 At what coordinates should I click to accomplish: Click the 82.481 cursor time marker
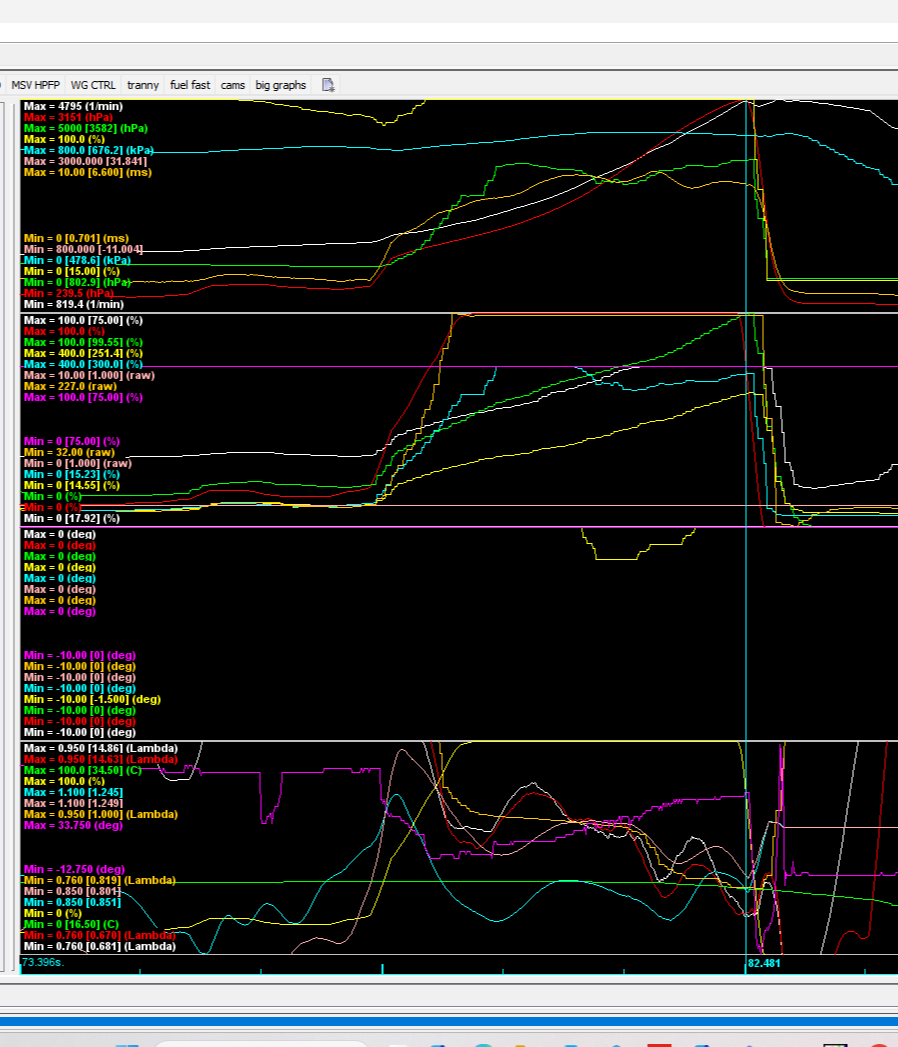click(764, 963)
